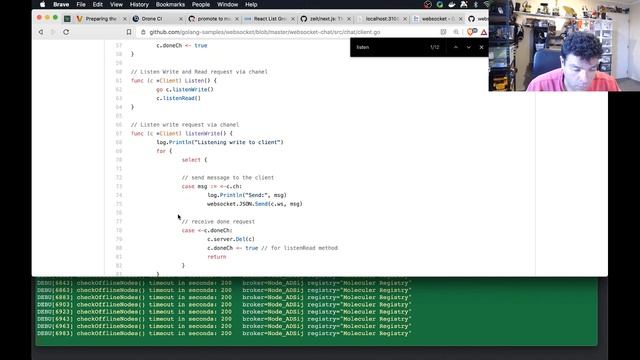The width and height of the screenshot is (640, 360).
Task: Click line number 61 in gutter
Action: 119,80
